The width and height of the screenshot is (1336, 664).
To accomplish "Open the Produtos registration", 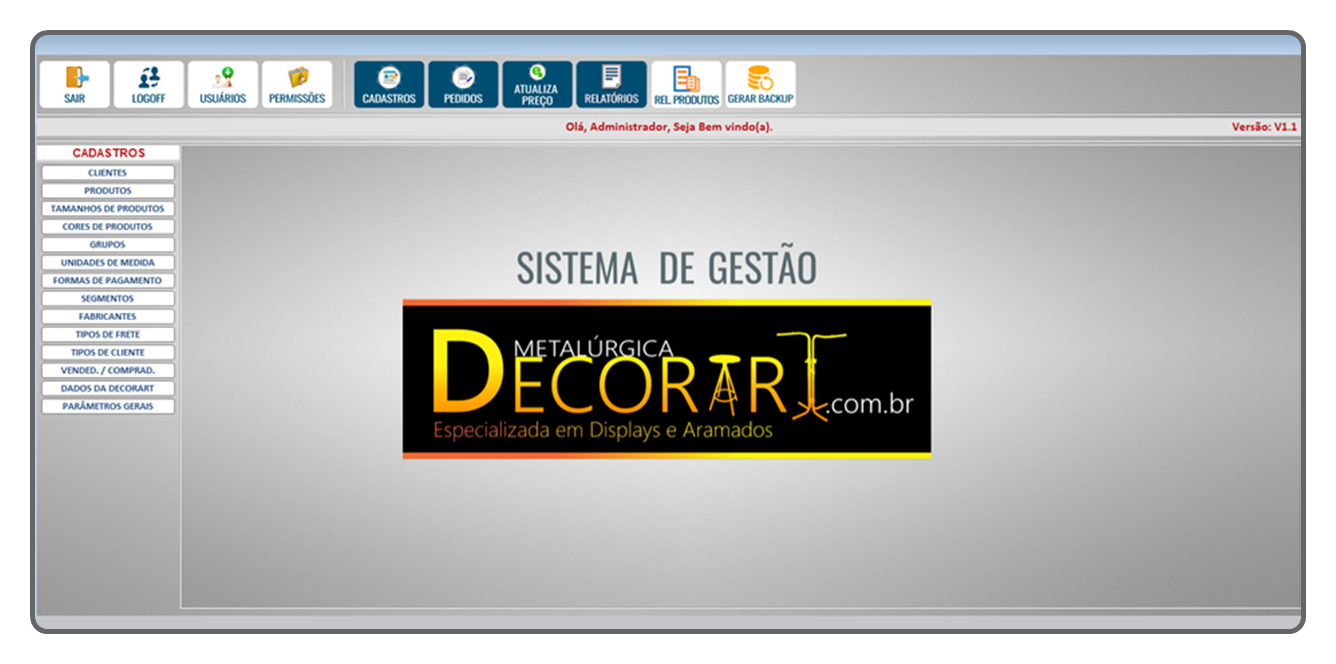I will (x=108, y=191).
